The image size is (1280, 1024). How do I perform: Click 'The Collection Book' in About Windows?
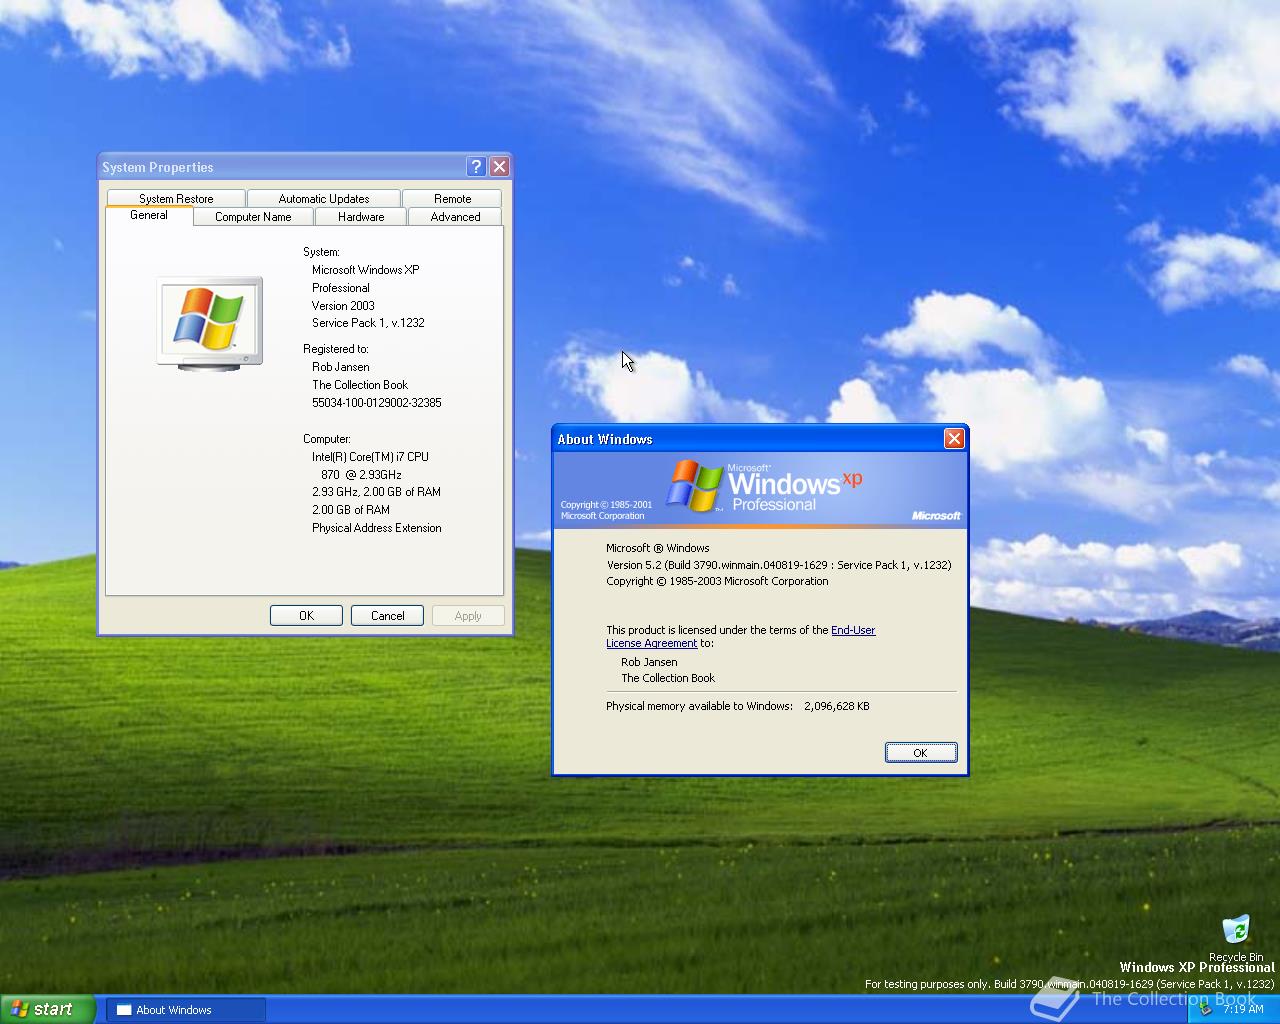click(668, 678)
